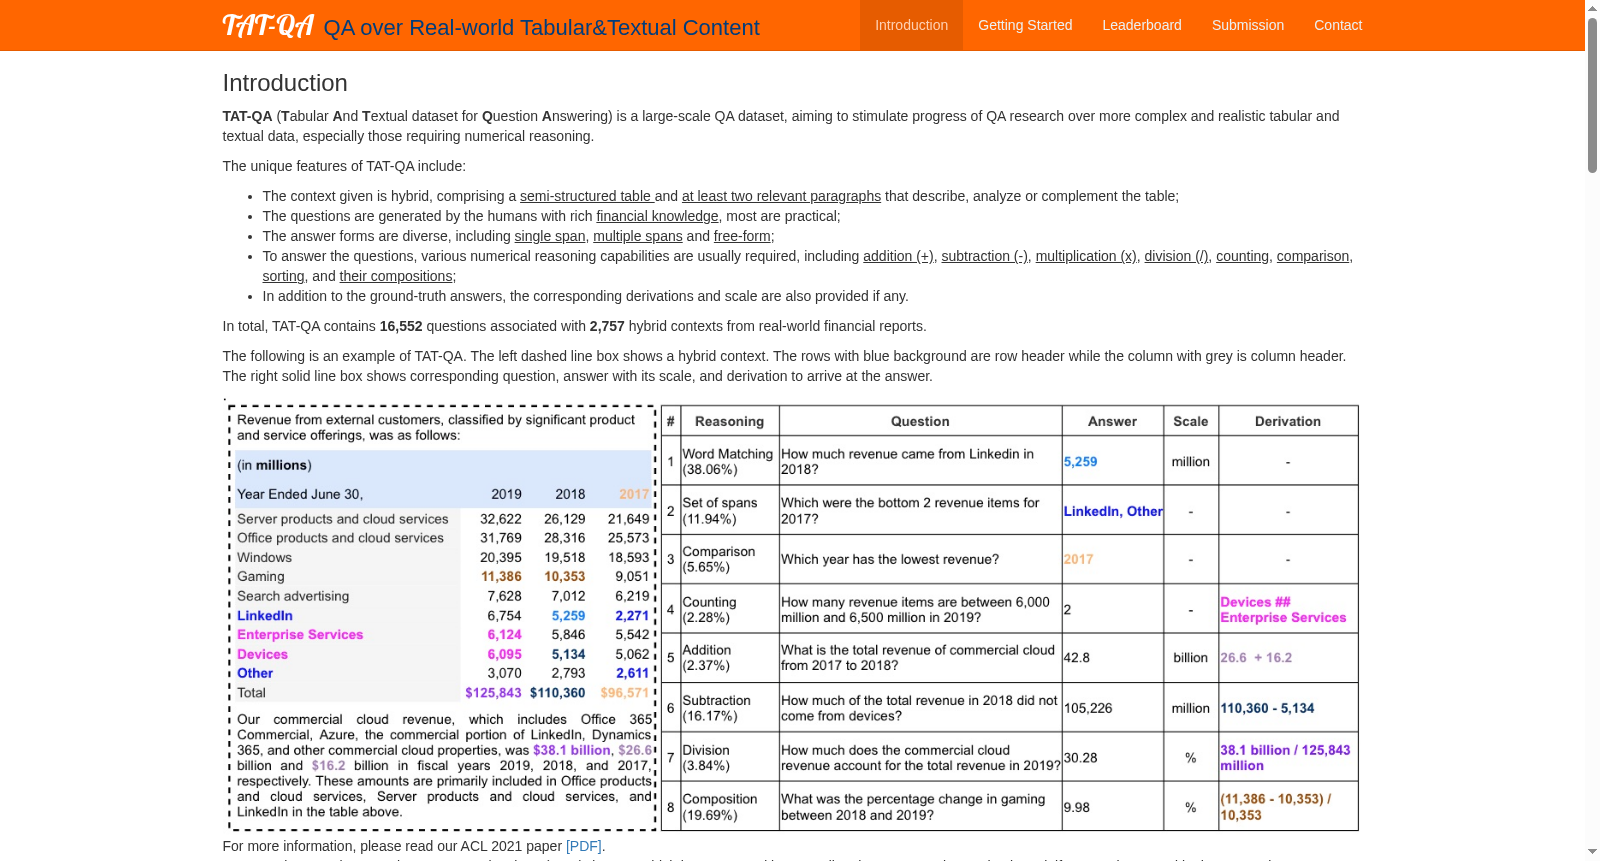
Task: Open the ACL 2021 paper PDF link
Action: click(584, 846)
